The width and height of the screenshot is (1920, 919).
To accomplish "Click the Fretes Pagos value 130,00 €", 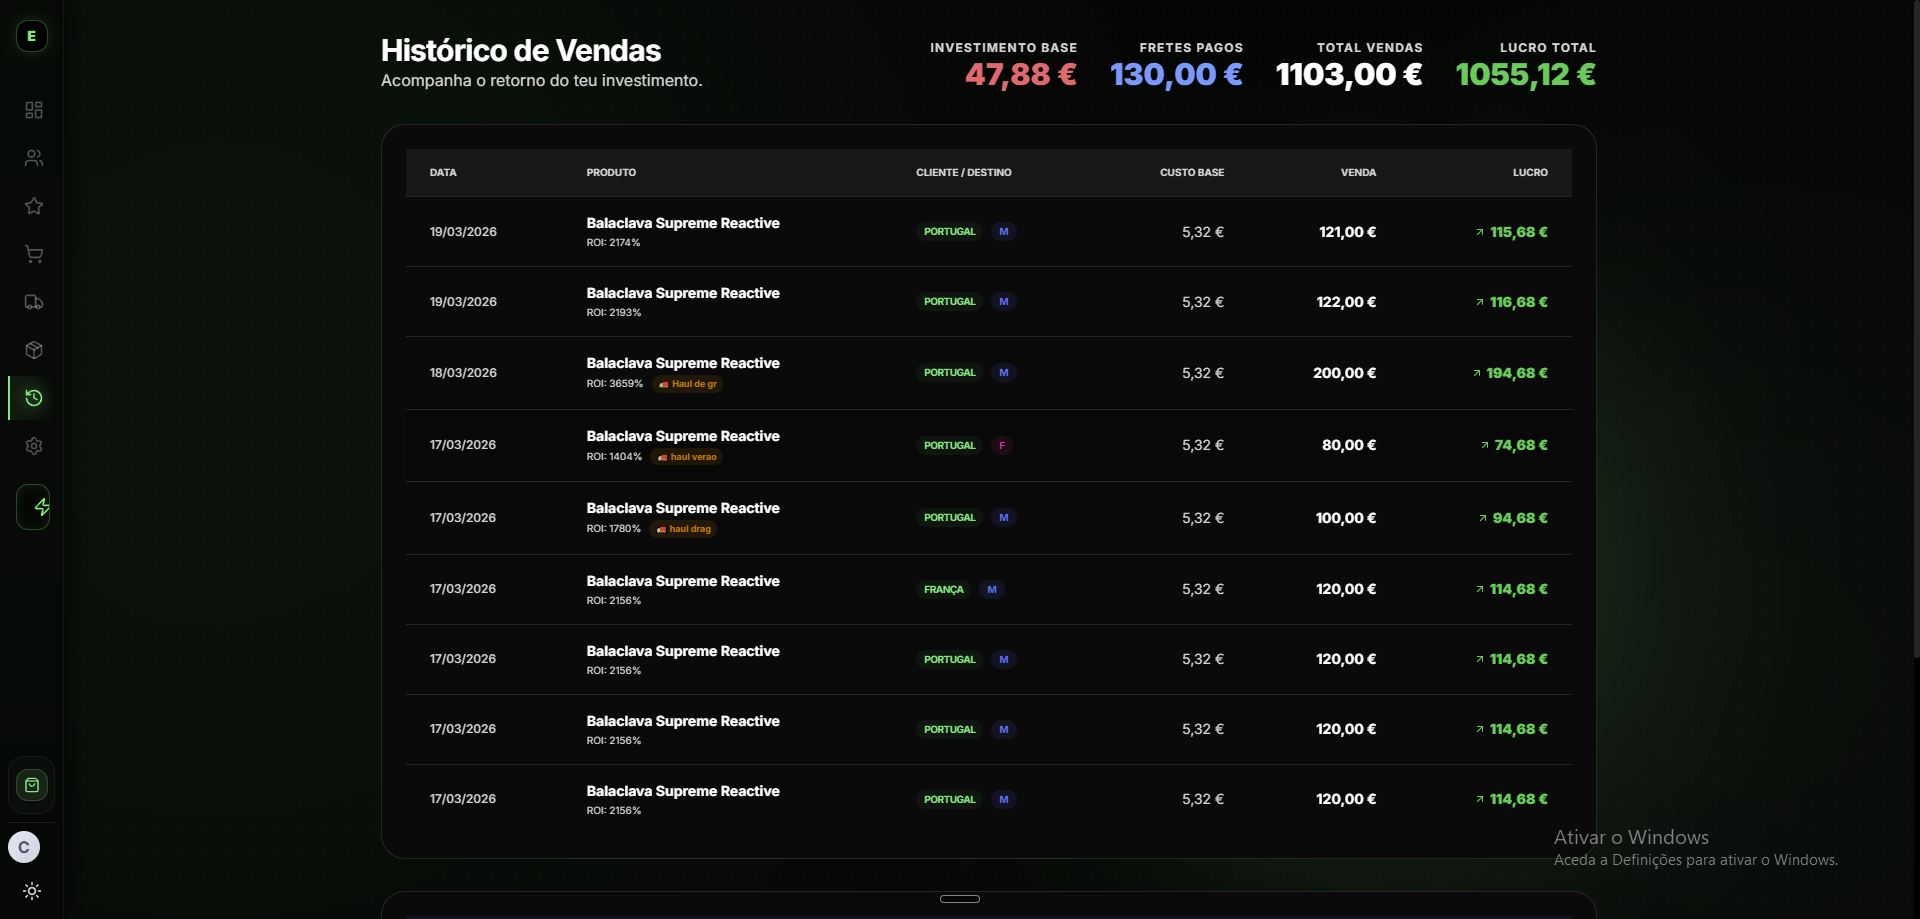I will point(1176,75).
